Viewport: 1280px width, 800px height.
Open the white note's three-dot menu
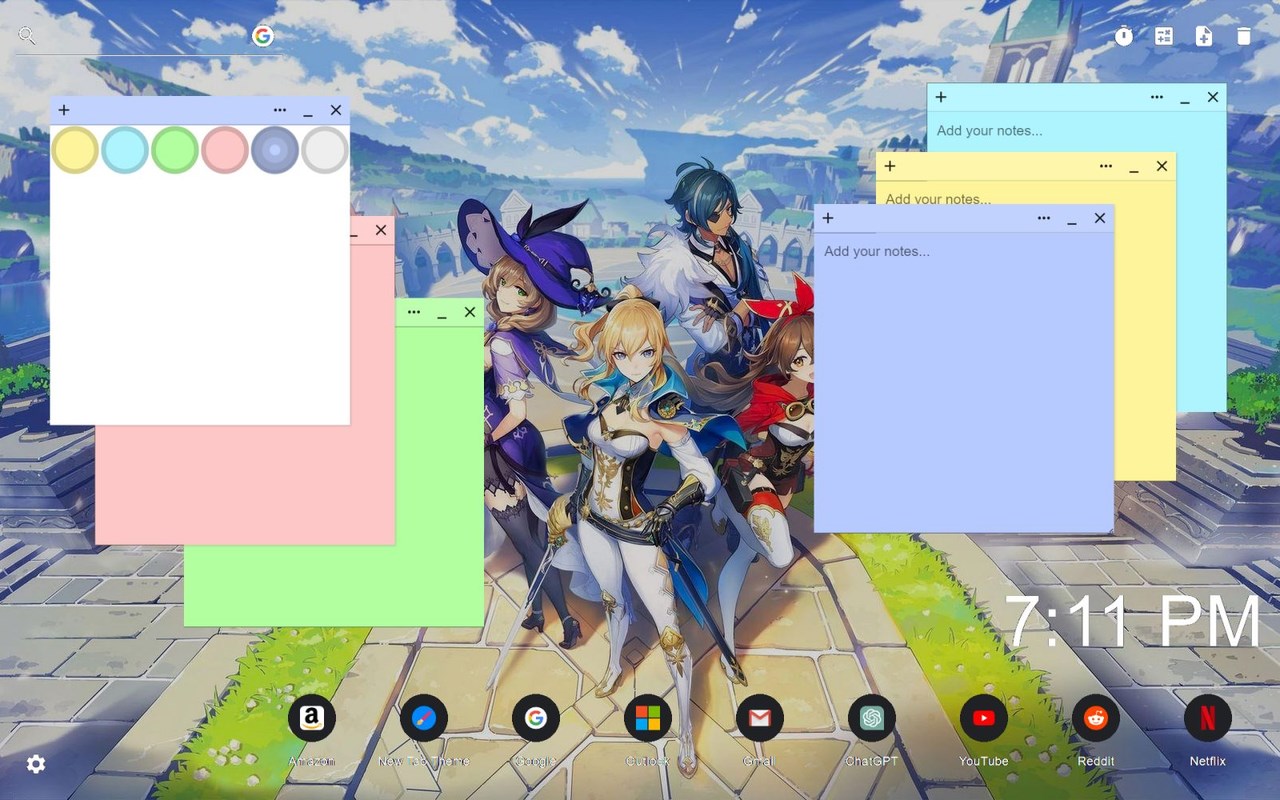click(280, 110)
